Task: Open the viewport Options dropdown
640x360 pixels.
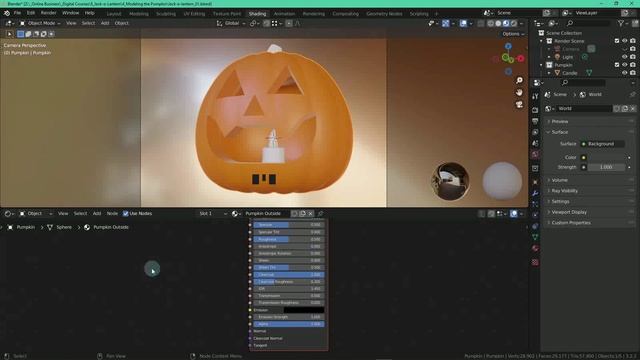Action: click(513, 34)
